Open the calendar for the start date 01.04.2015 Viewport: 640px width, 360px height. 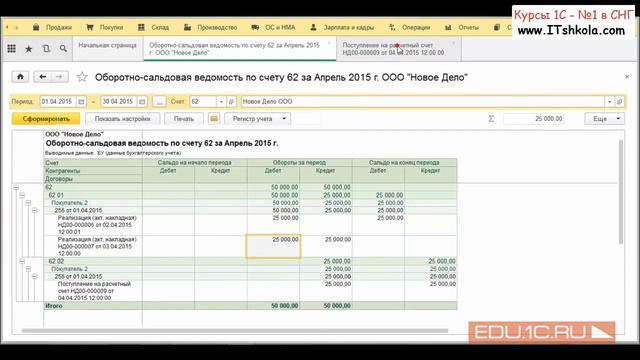(81, 102)
